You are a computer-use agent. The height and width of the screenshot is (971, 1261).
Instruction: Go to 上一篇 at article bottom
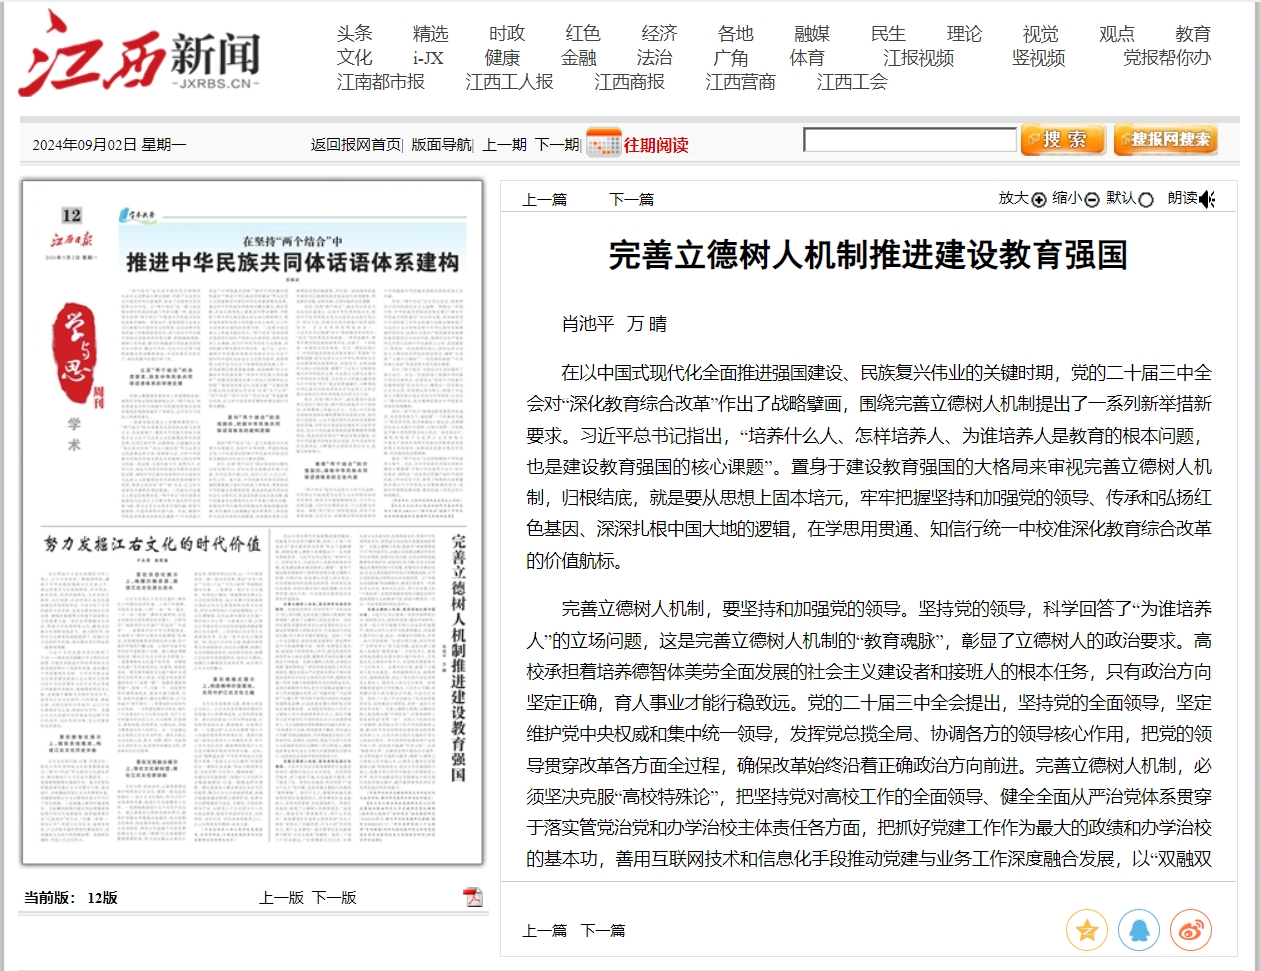click(544, 931)
